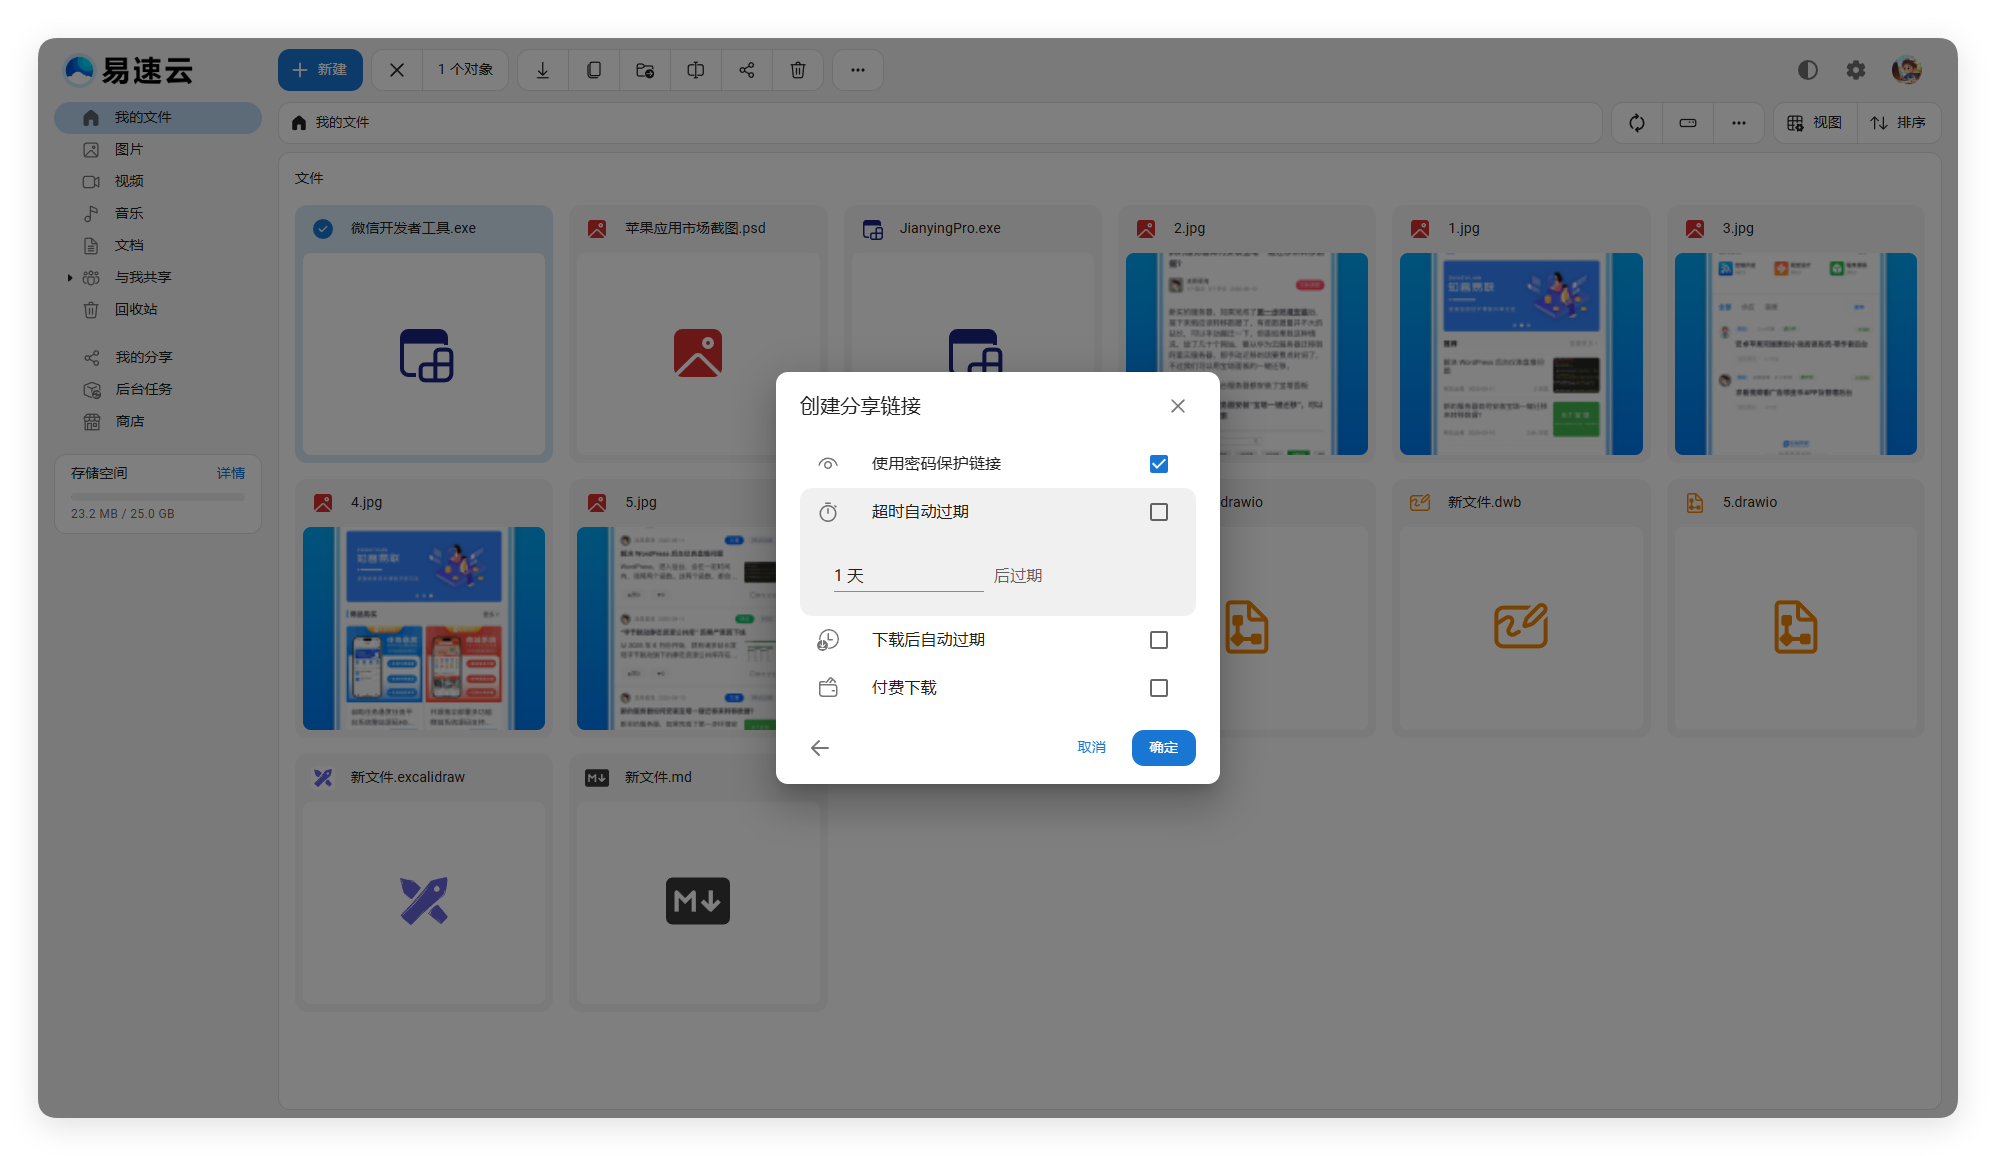Open the 视图 view options dropdown
1996x1156 pixels.
pyautogui.click(x=1815, y=123)
